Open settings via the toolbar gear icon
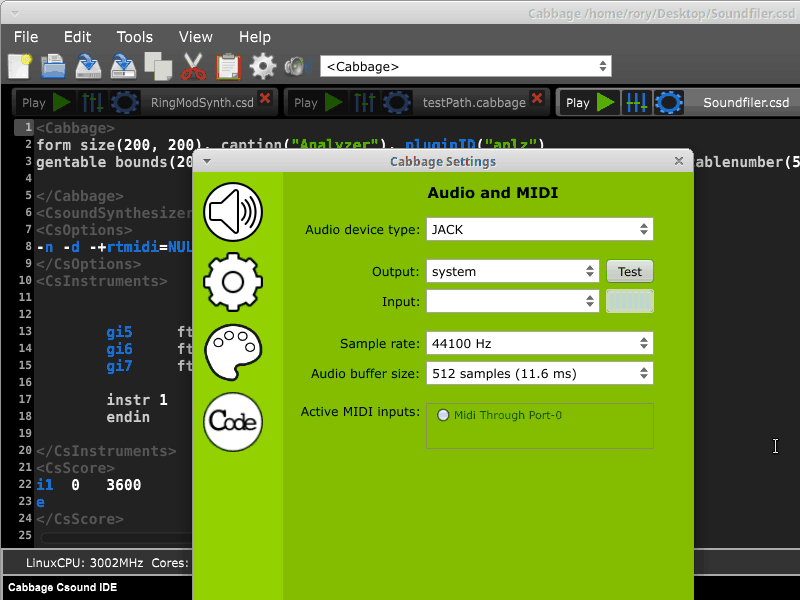Image resolution: width=800 pixels, height=600 pixels. 263,67
